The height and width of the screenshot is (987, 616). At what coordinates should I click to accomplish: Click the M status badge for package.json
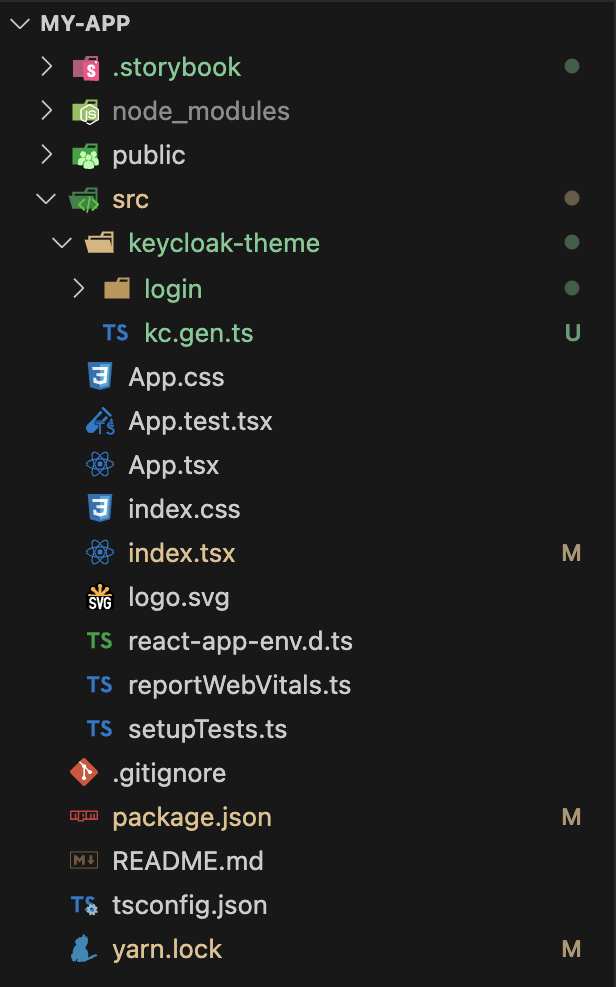point(571,817)
